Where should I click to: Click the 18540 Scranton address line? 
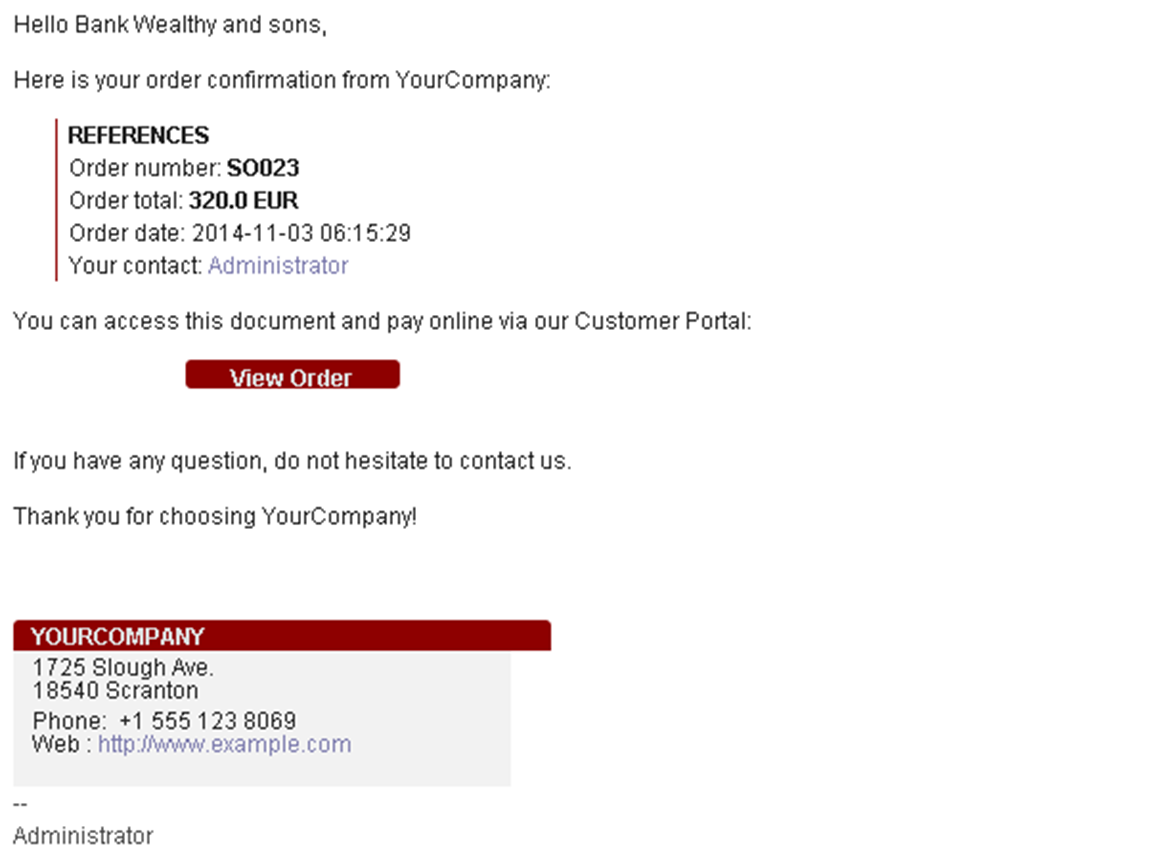pyautogui.click(x=115, y=691)
